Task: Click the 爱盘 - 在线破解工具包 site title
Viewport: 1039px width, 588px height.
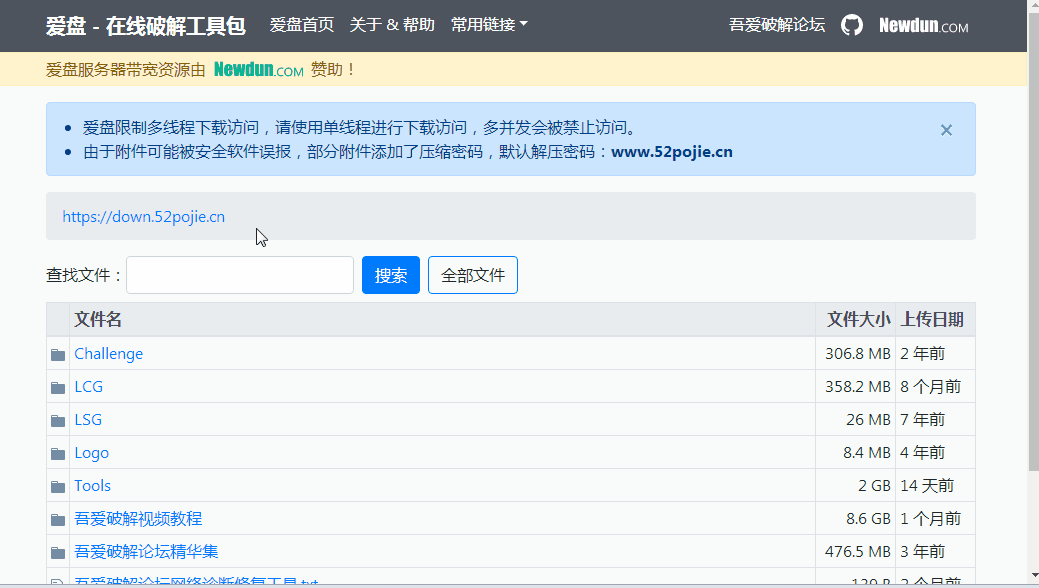Action: pos(146,26)
